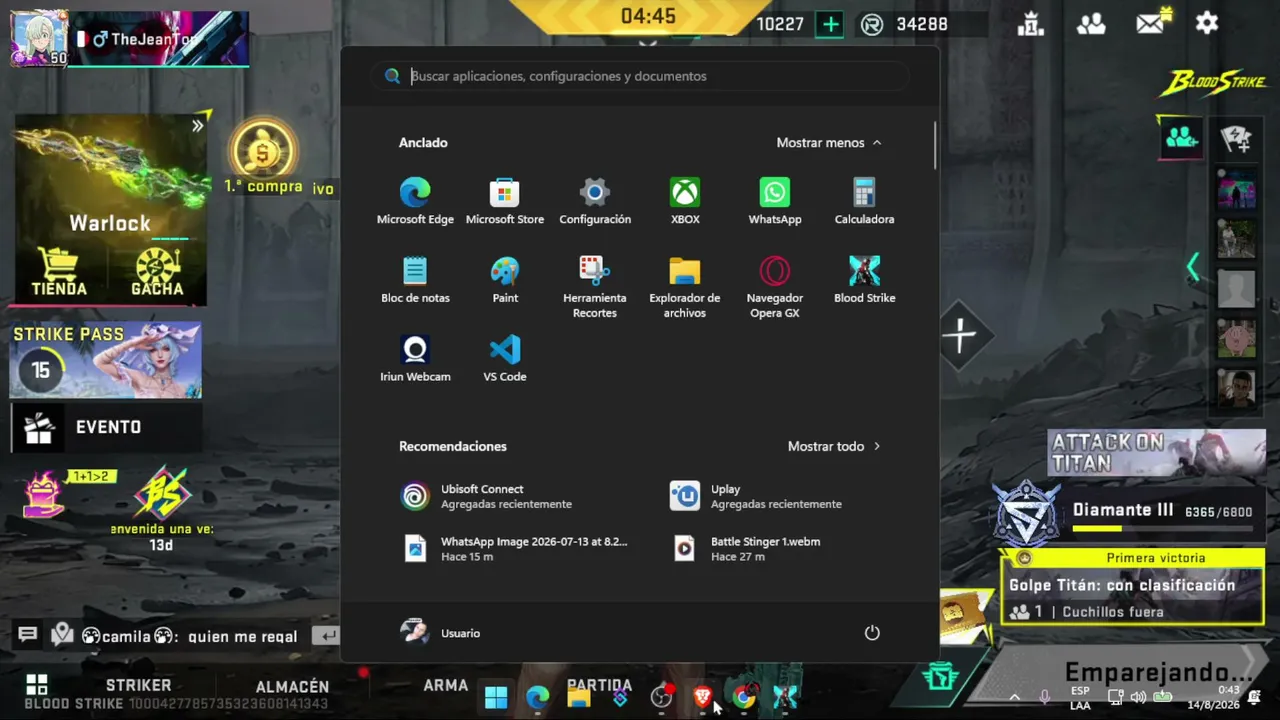Open the taskbar volume control
Viewport: 1280px width, 720px height.
(1138, 697)
